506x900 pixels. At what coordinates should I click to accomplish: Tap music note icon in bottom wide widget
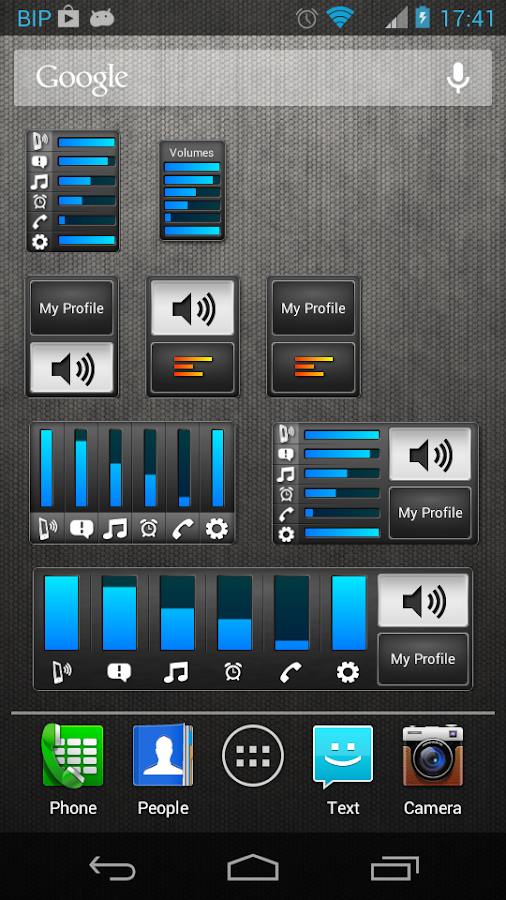point(176,672)
